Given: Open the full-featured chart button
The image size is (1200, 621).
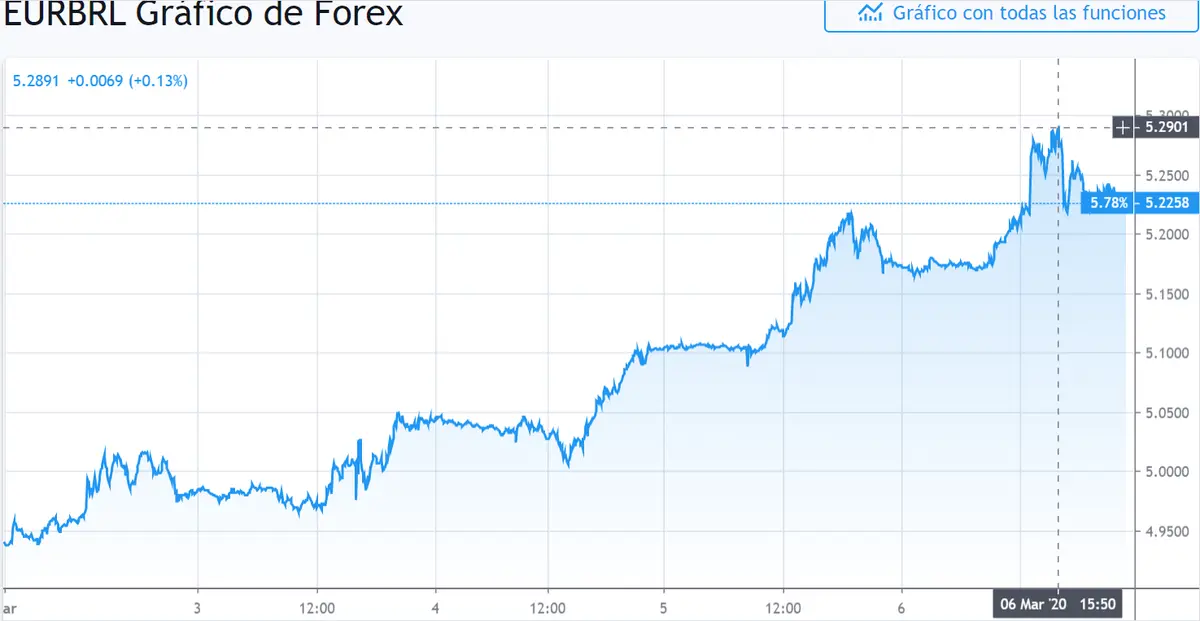Looking at the screenshot, I should (x=1011, y=14).
